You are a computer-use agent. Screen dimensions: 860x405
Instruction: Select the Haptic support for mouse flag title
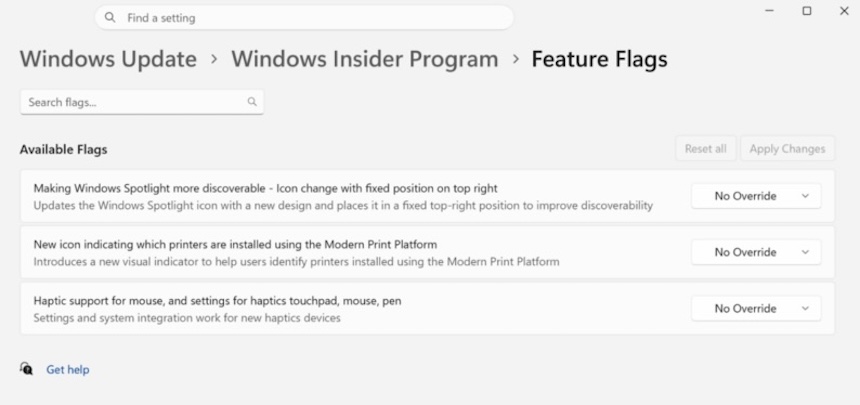(x=217, y=301)
